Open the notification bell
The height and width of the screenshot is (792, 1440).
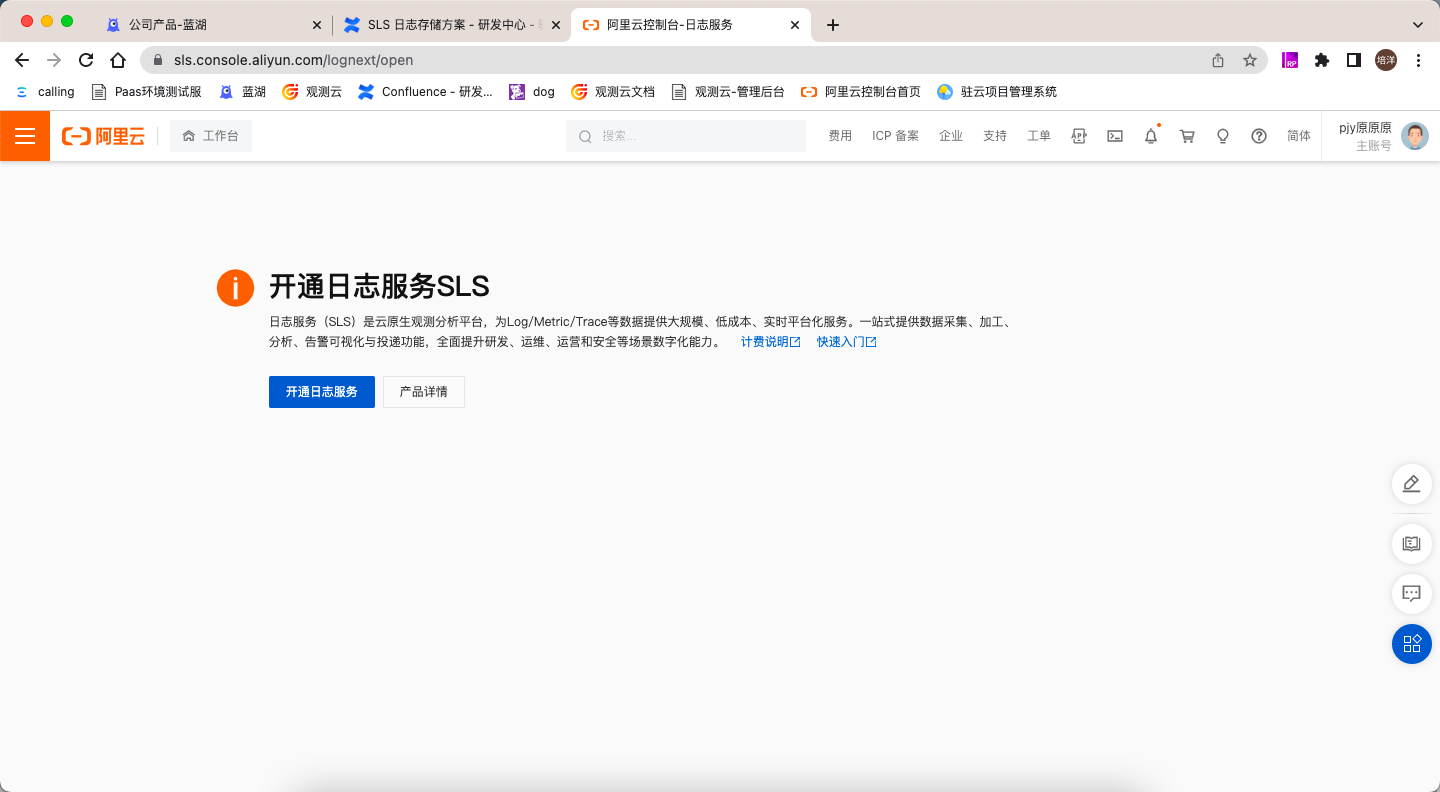1151,136
